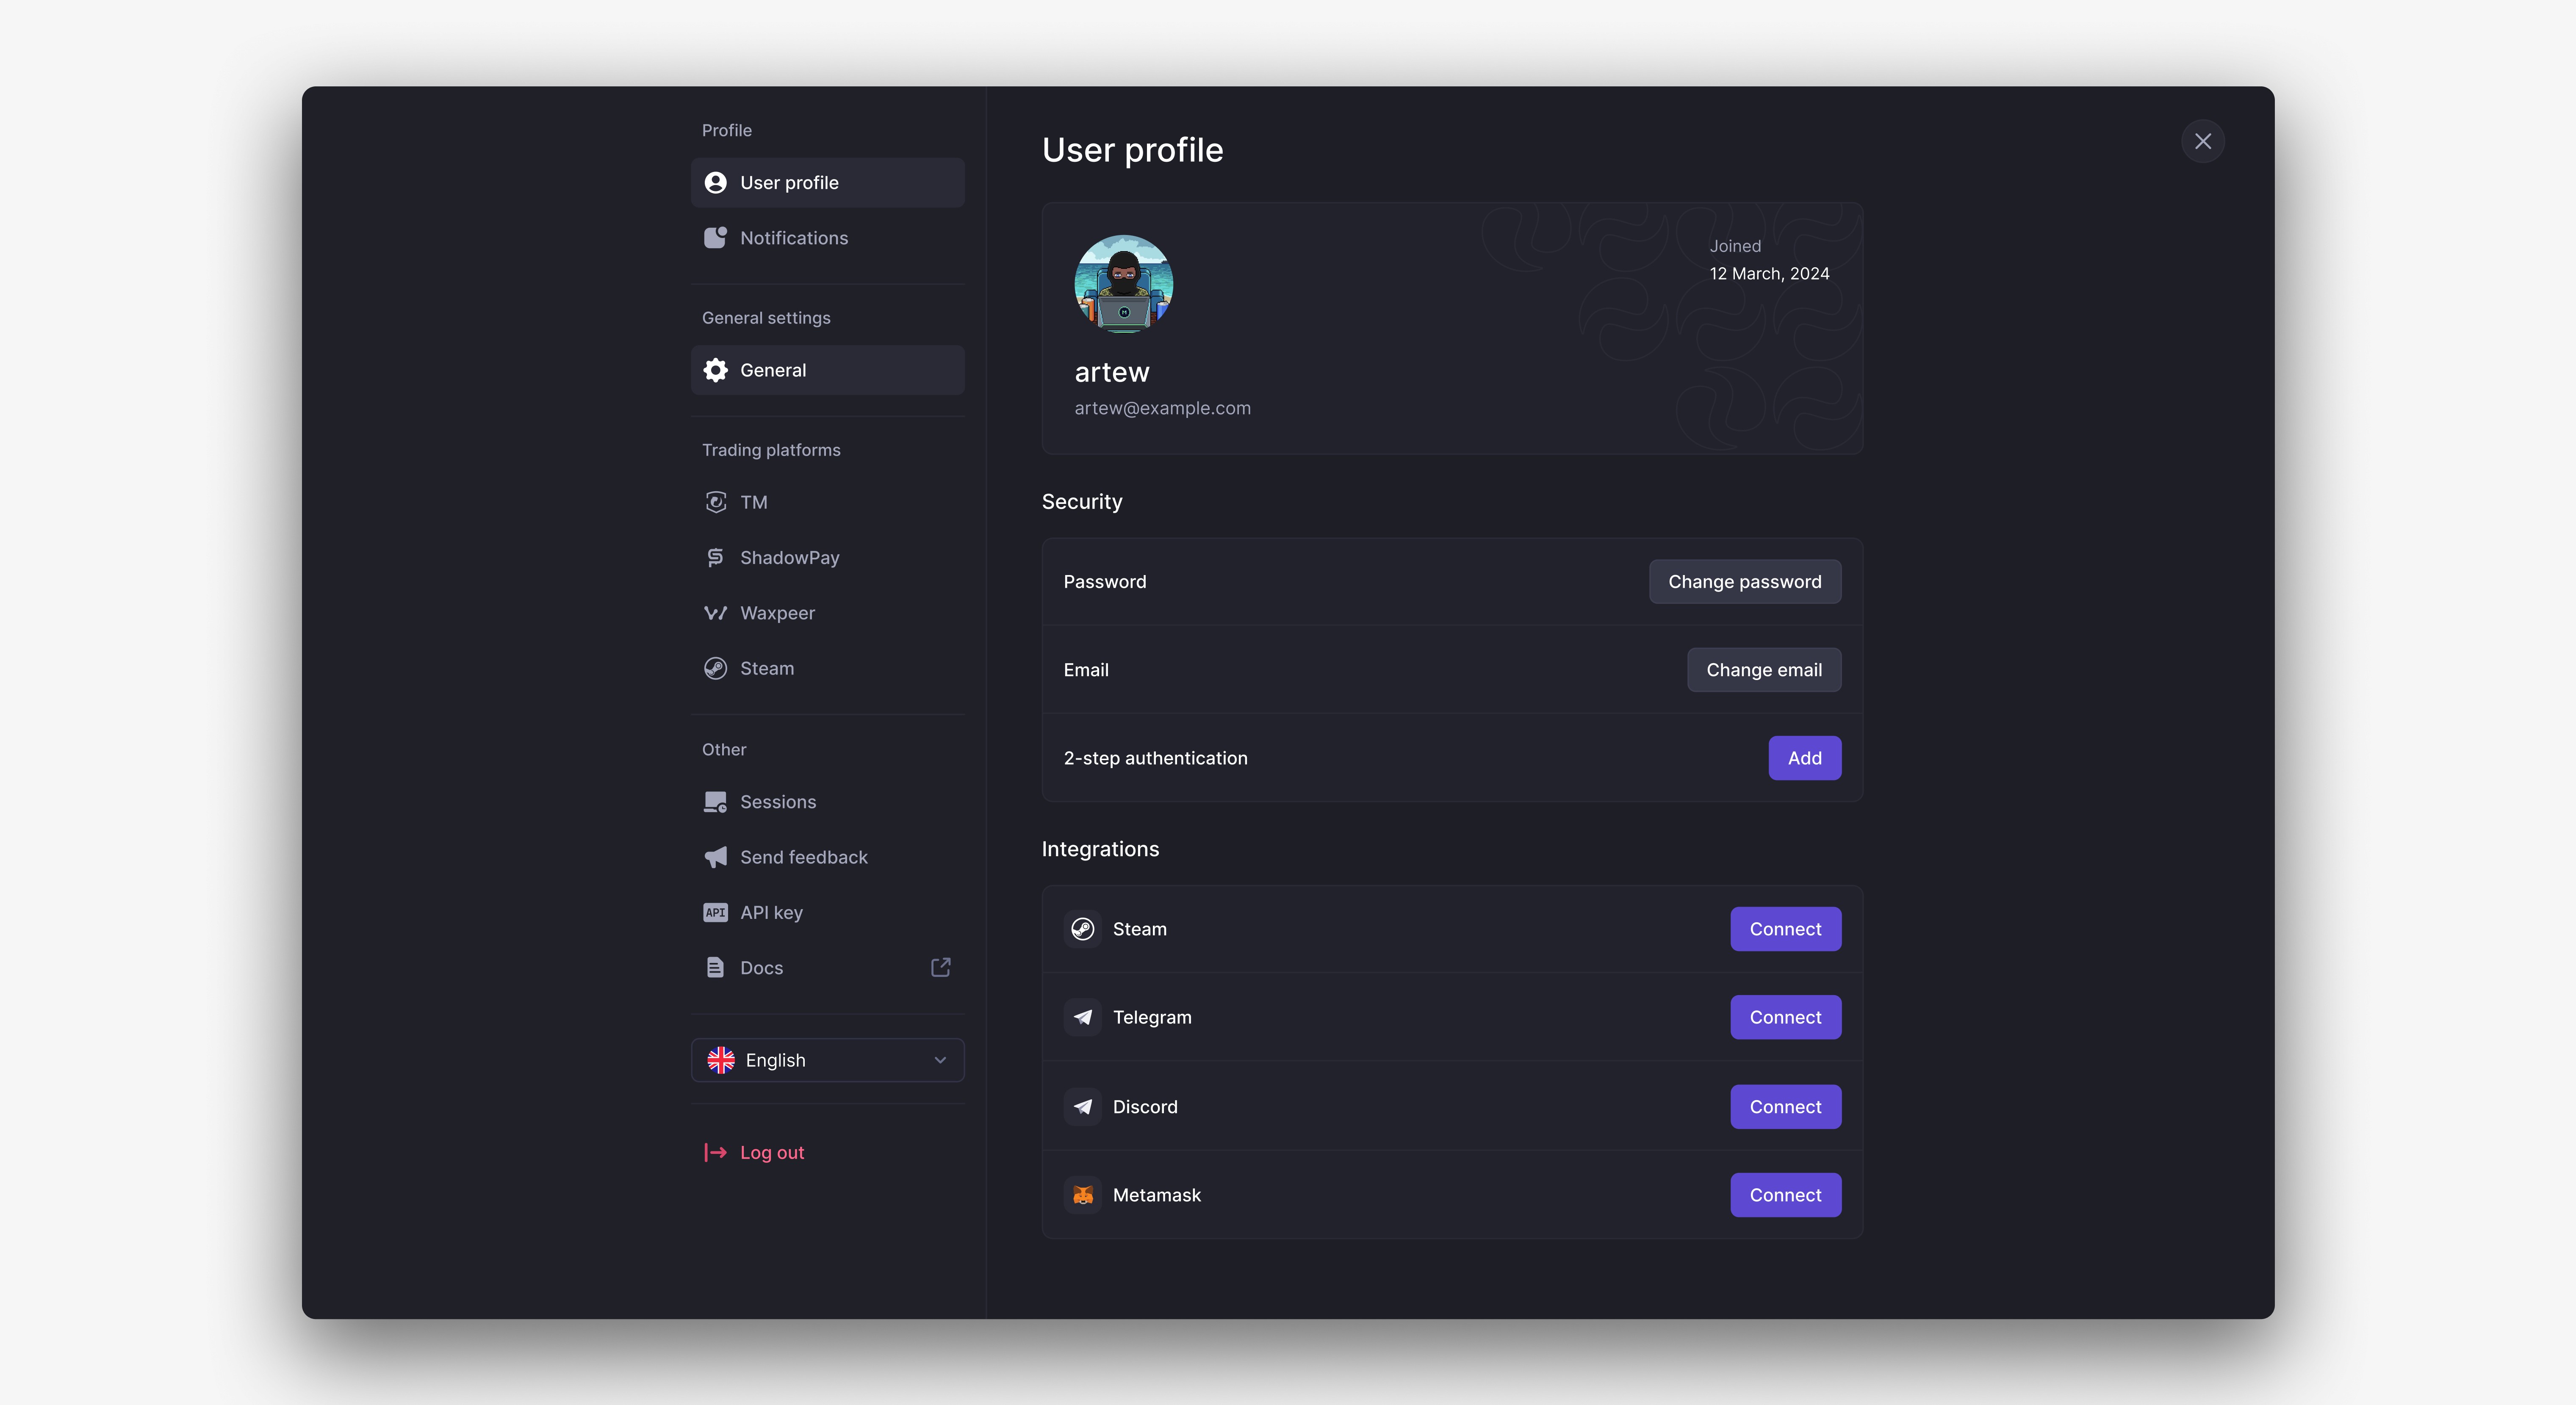Screen dimensions: 2576x1405
Task: Open the external link icon beside Docs
Action: click(940, 967)
